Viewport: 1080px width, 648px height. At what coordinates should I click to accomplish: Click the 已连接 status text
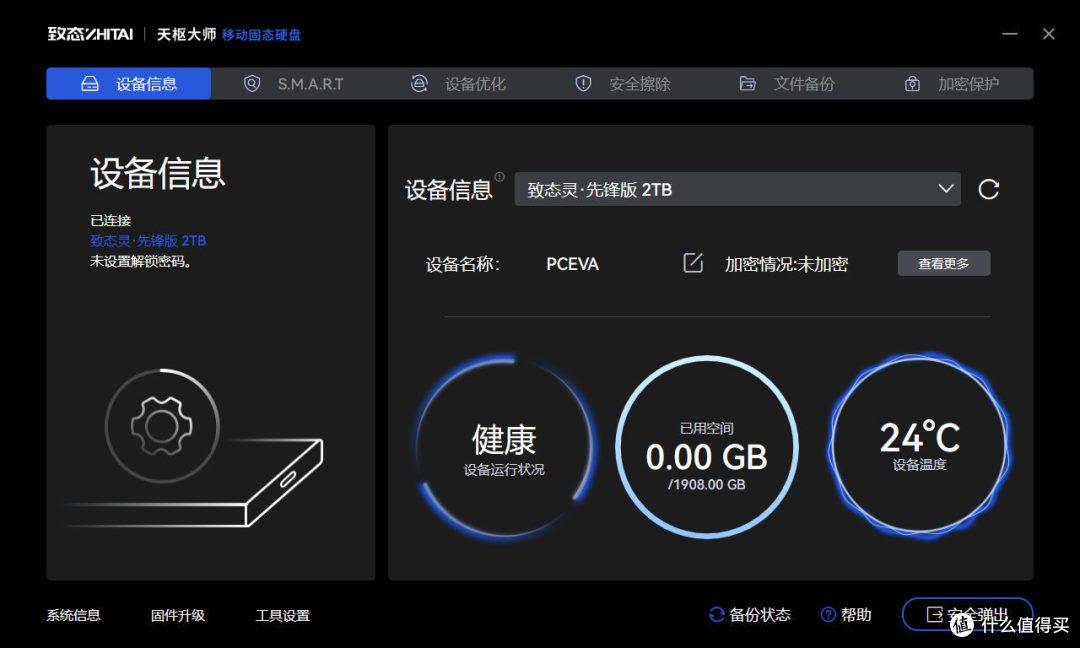[x=110, y=220]
